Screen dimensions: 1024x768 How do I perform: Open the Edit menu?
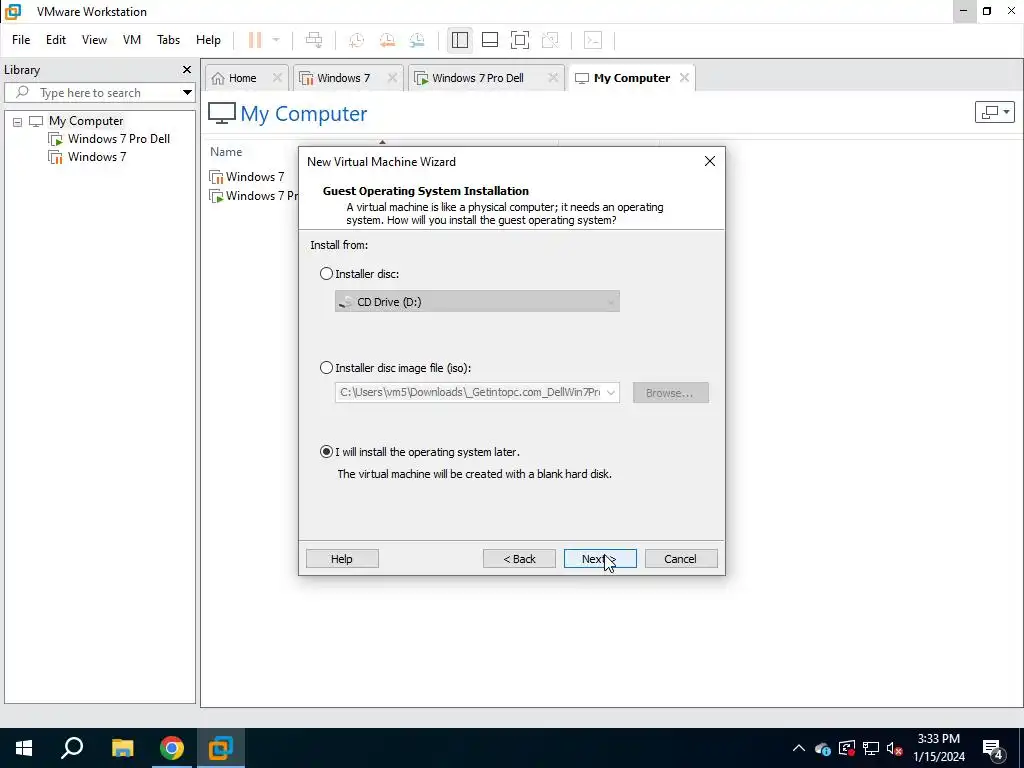point(56,40)
